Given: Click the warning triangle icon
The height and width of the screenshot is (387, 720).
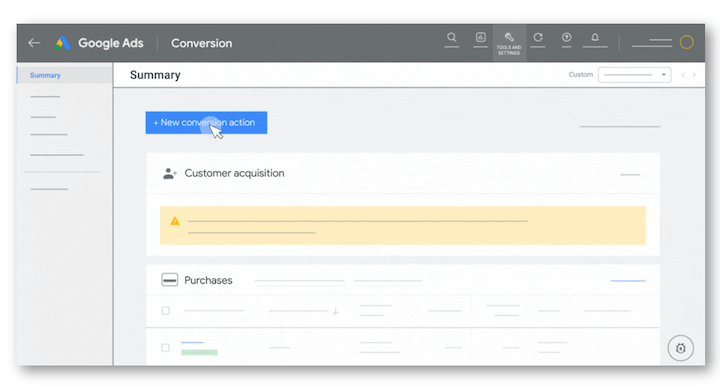Looking at the screenshot, I should 175,221.
